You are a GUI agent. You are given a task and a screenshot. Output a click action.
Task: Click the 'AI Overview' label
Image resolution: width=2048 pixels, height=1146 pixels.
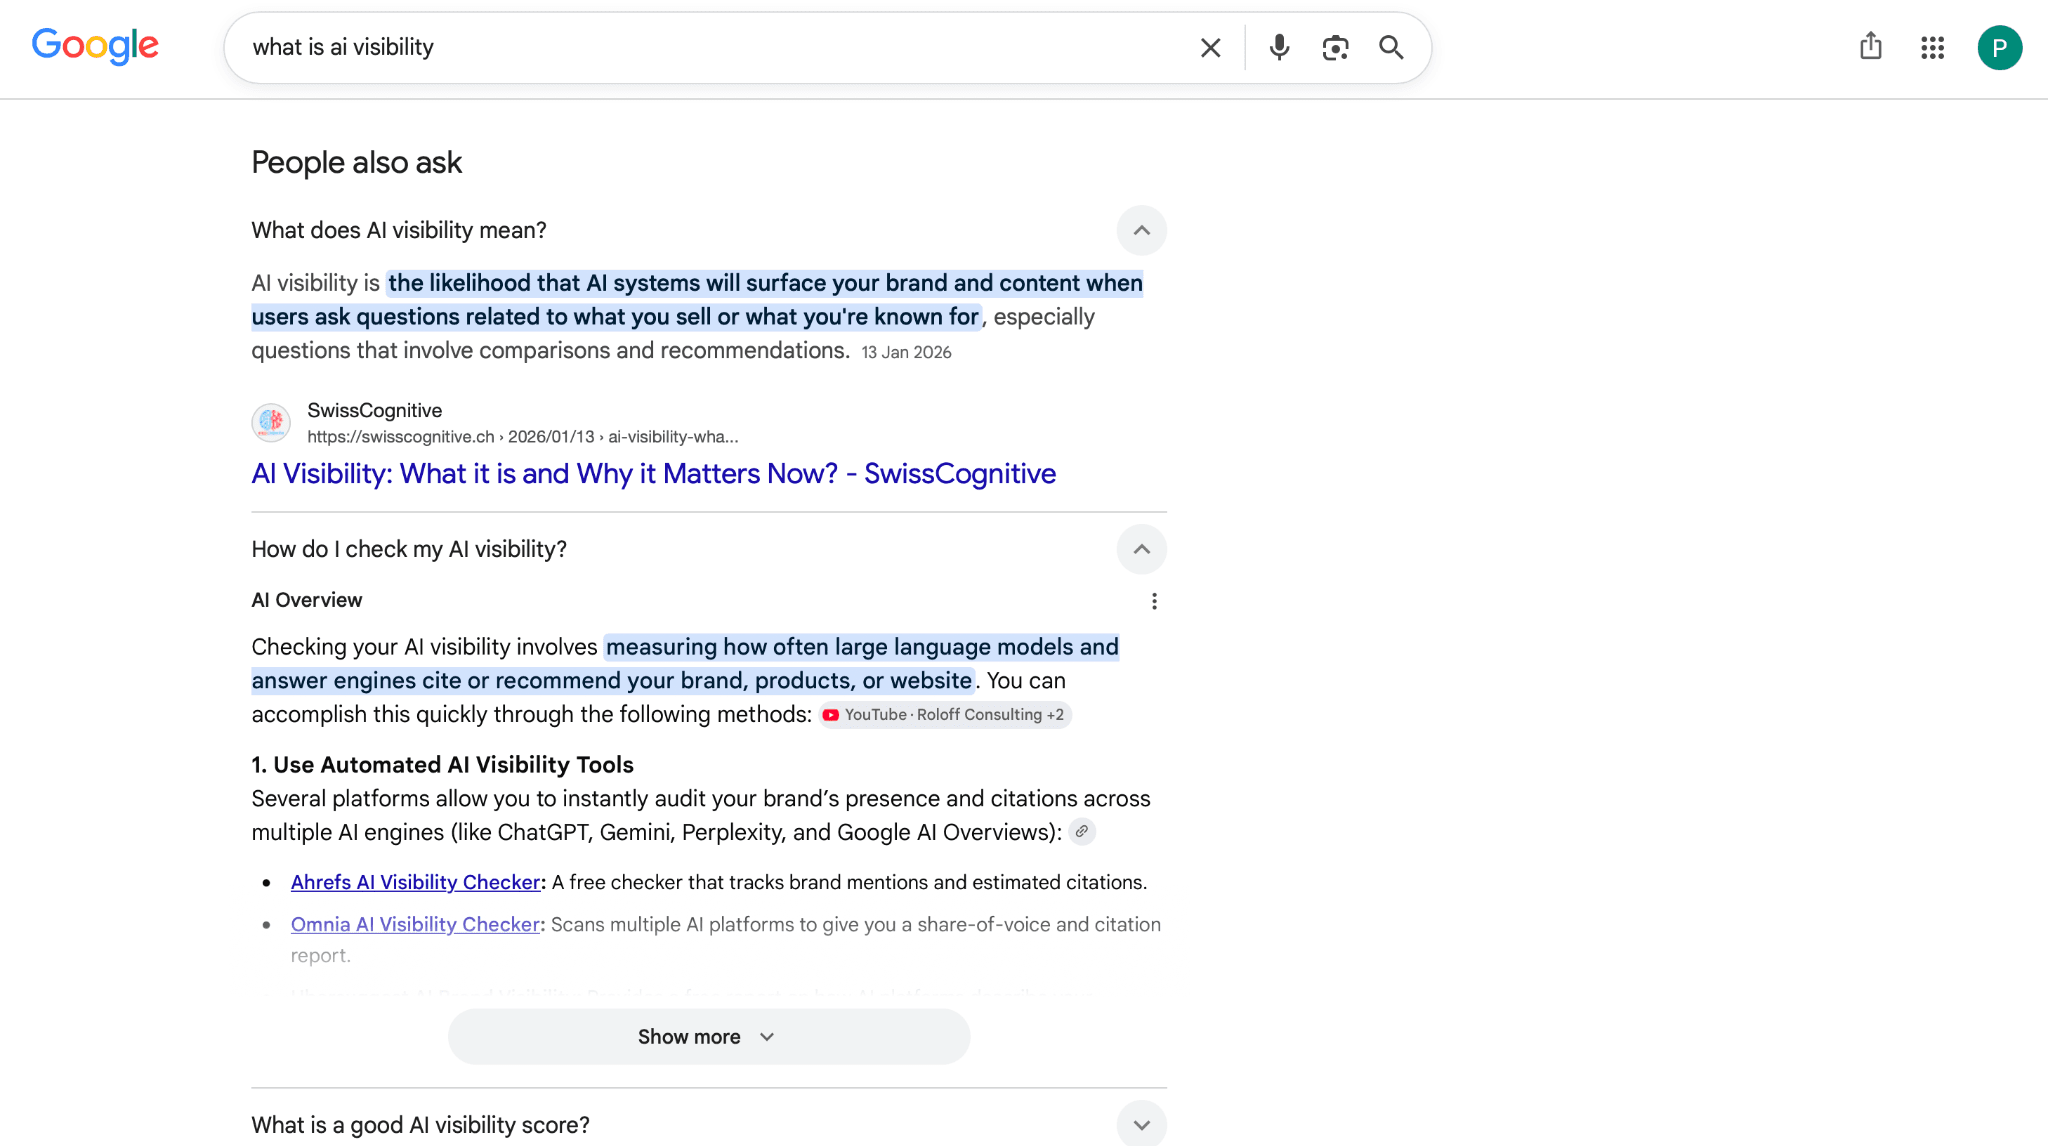[x=306, y=600]
